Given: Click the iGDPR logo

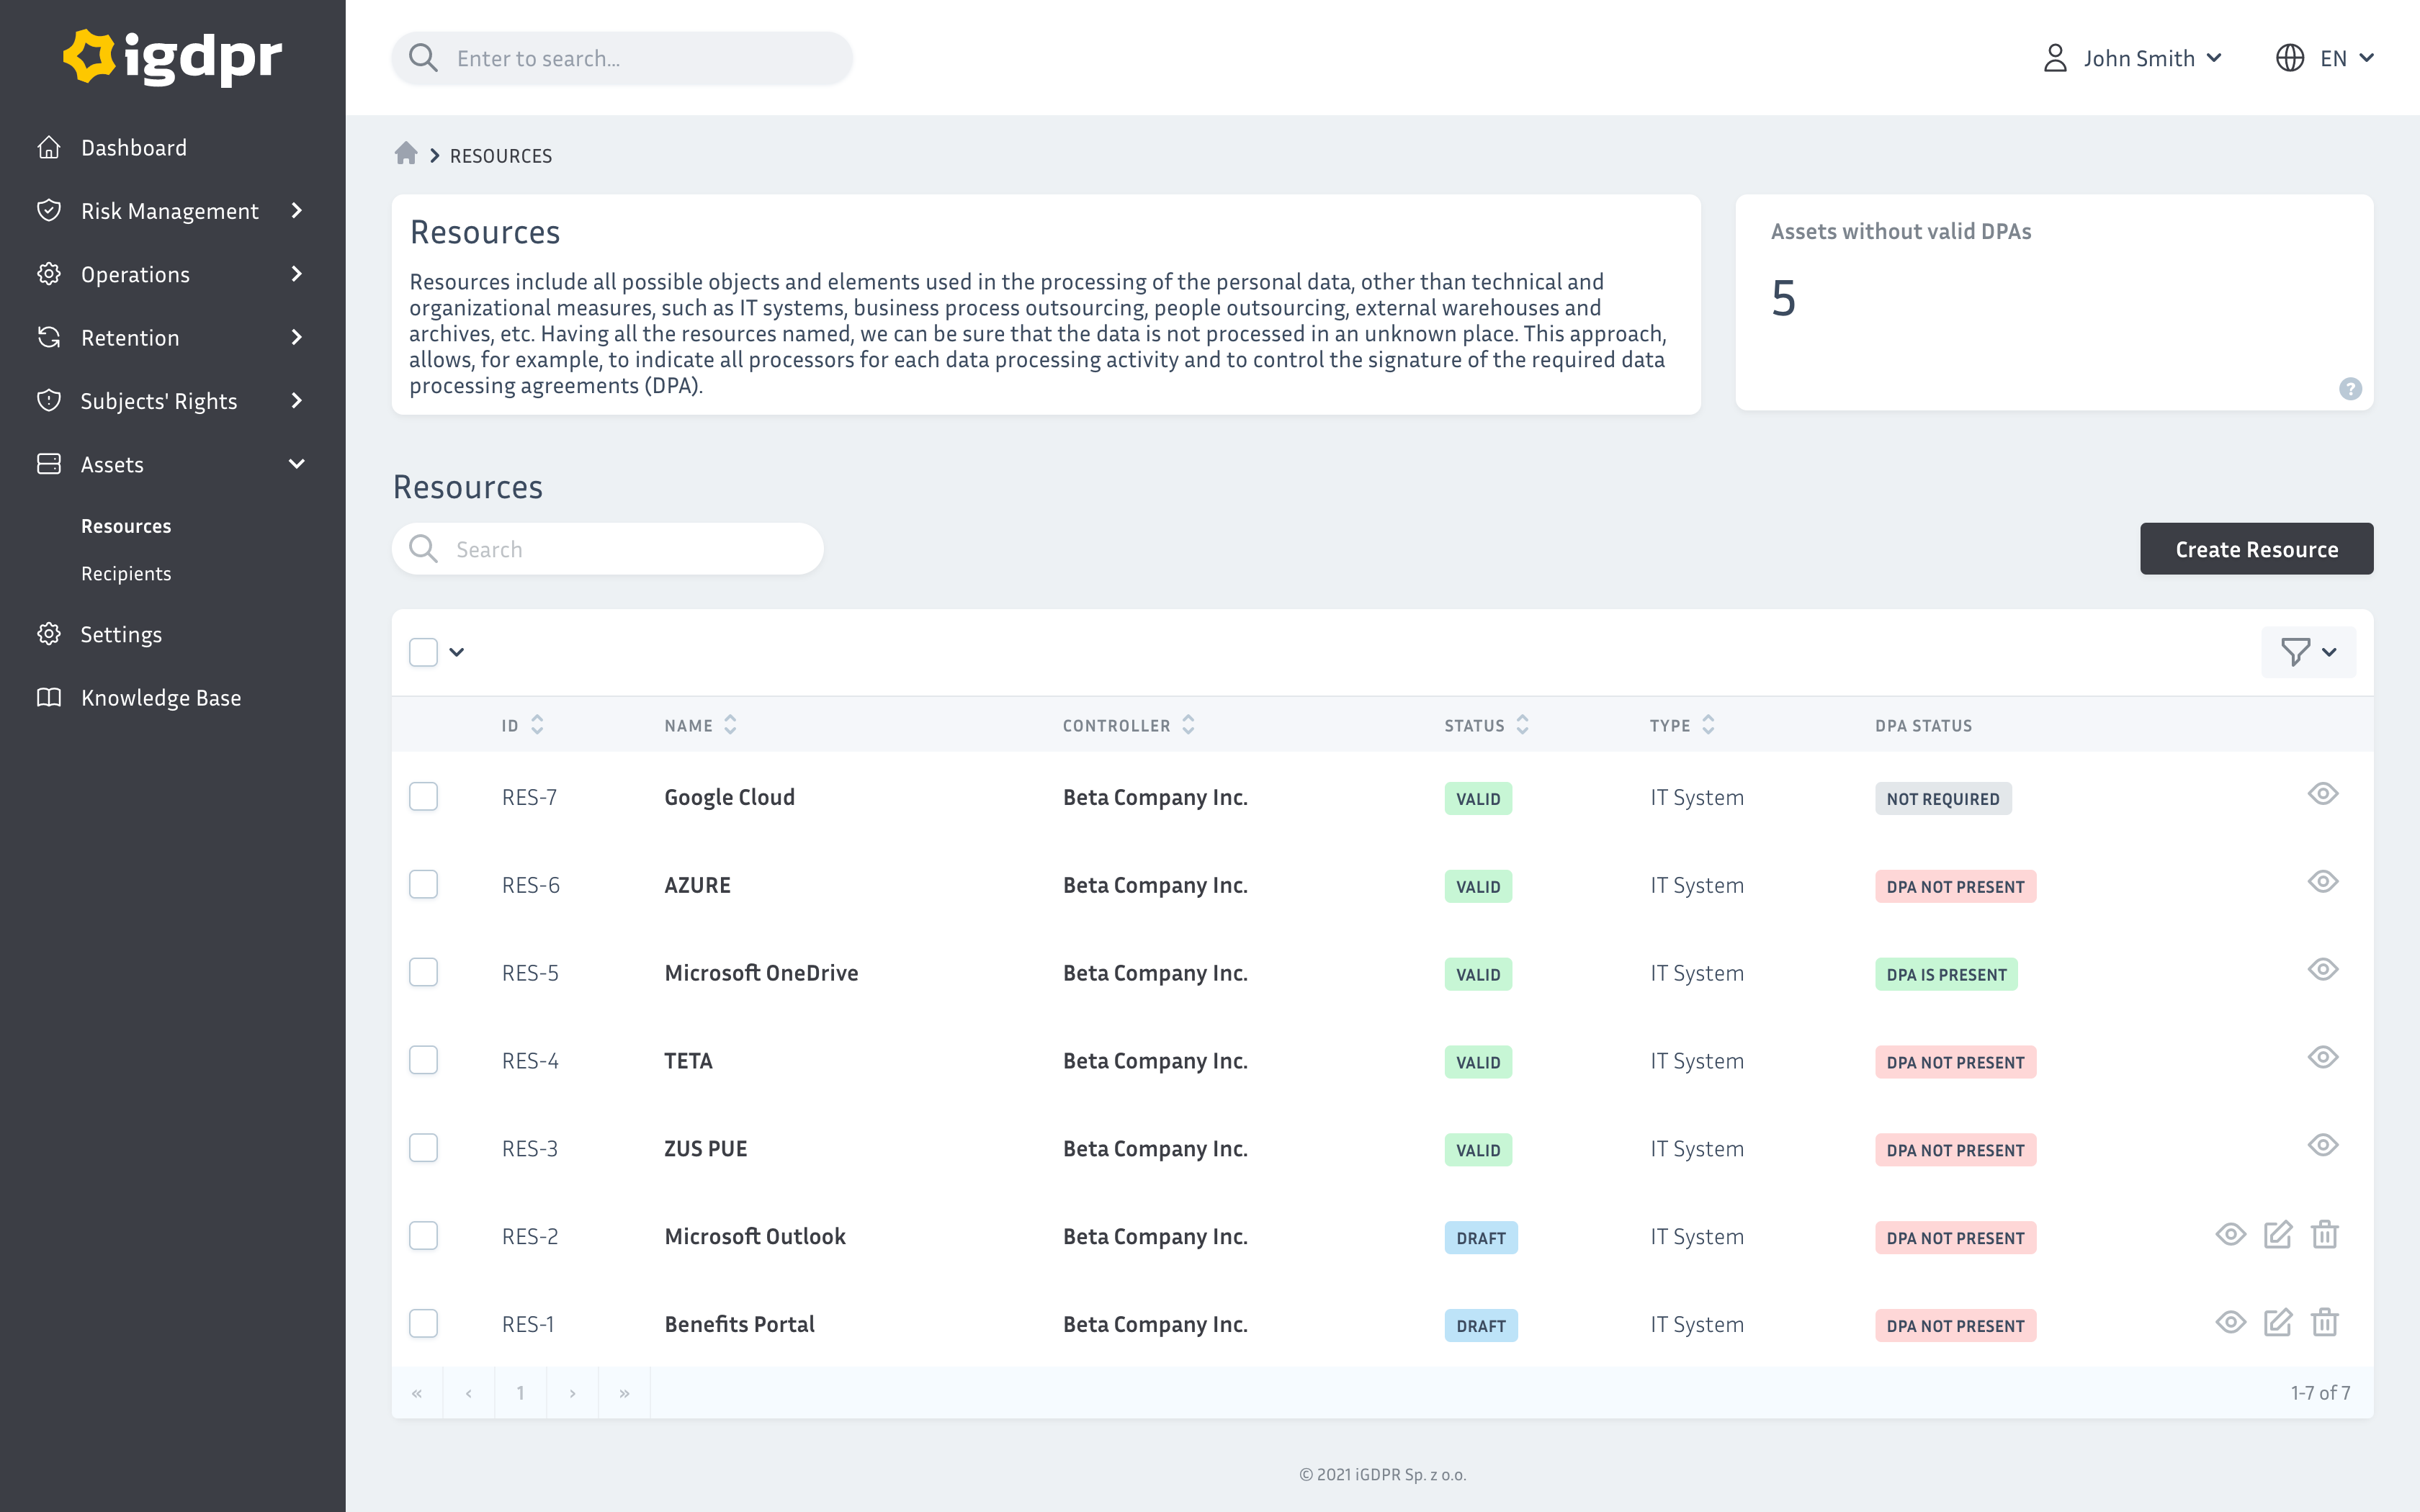Looking at the screenshot, I should (x=172, y=57).
